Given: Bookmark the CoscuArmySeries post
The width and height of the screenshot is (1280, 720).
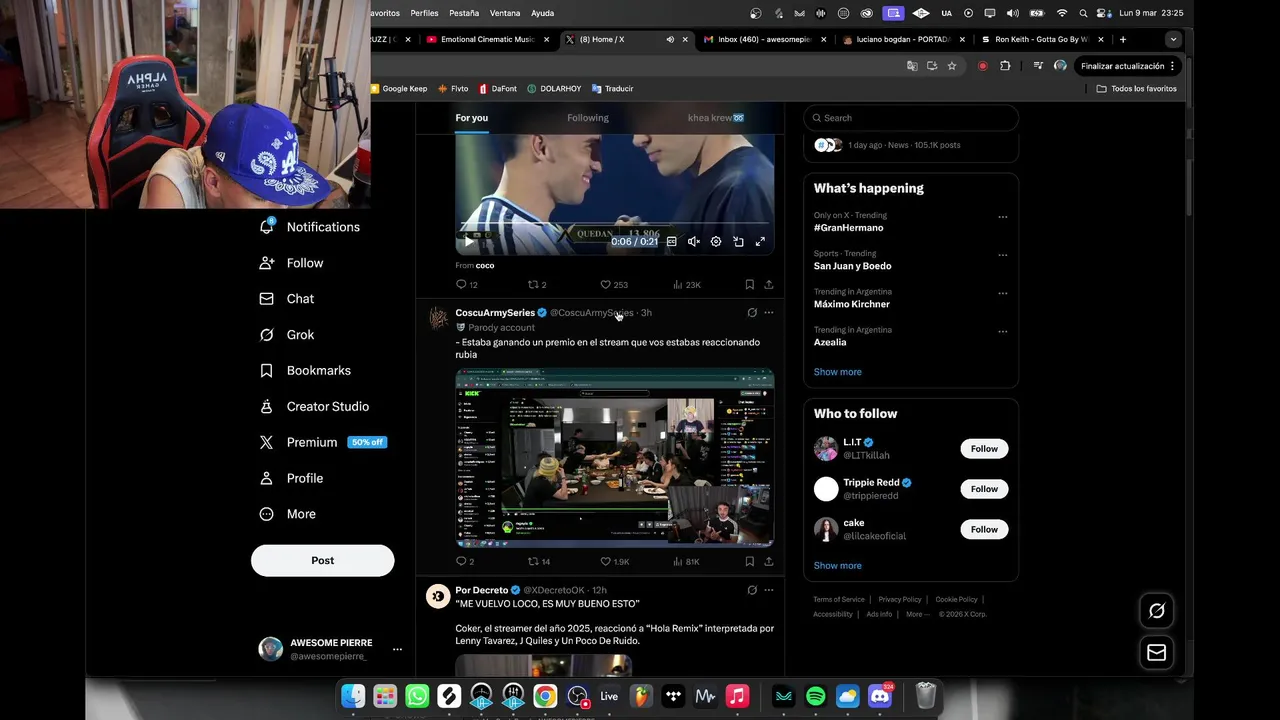Looking at the screenshot, I should coord(749,562).
